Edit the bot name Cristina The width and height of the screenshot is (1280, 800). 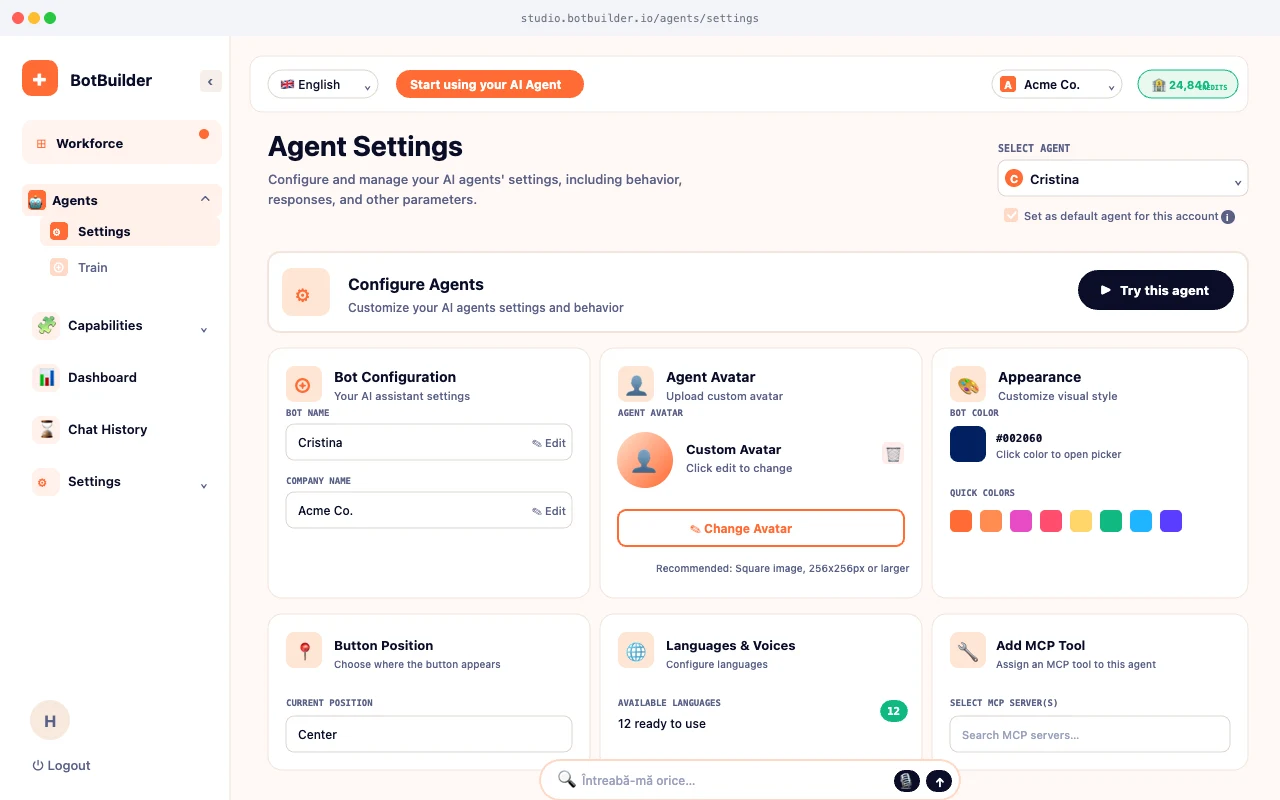click(549, 443)
